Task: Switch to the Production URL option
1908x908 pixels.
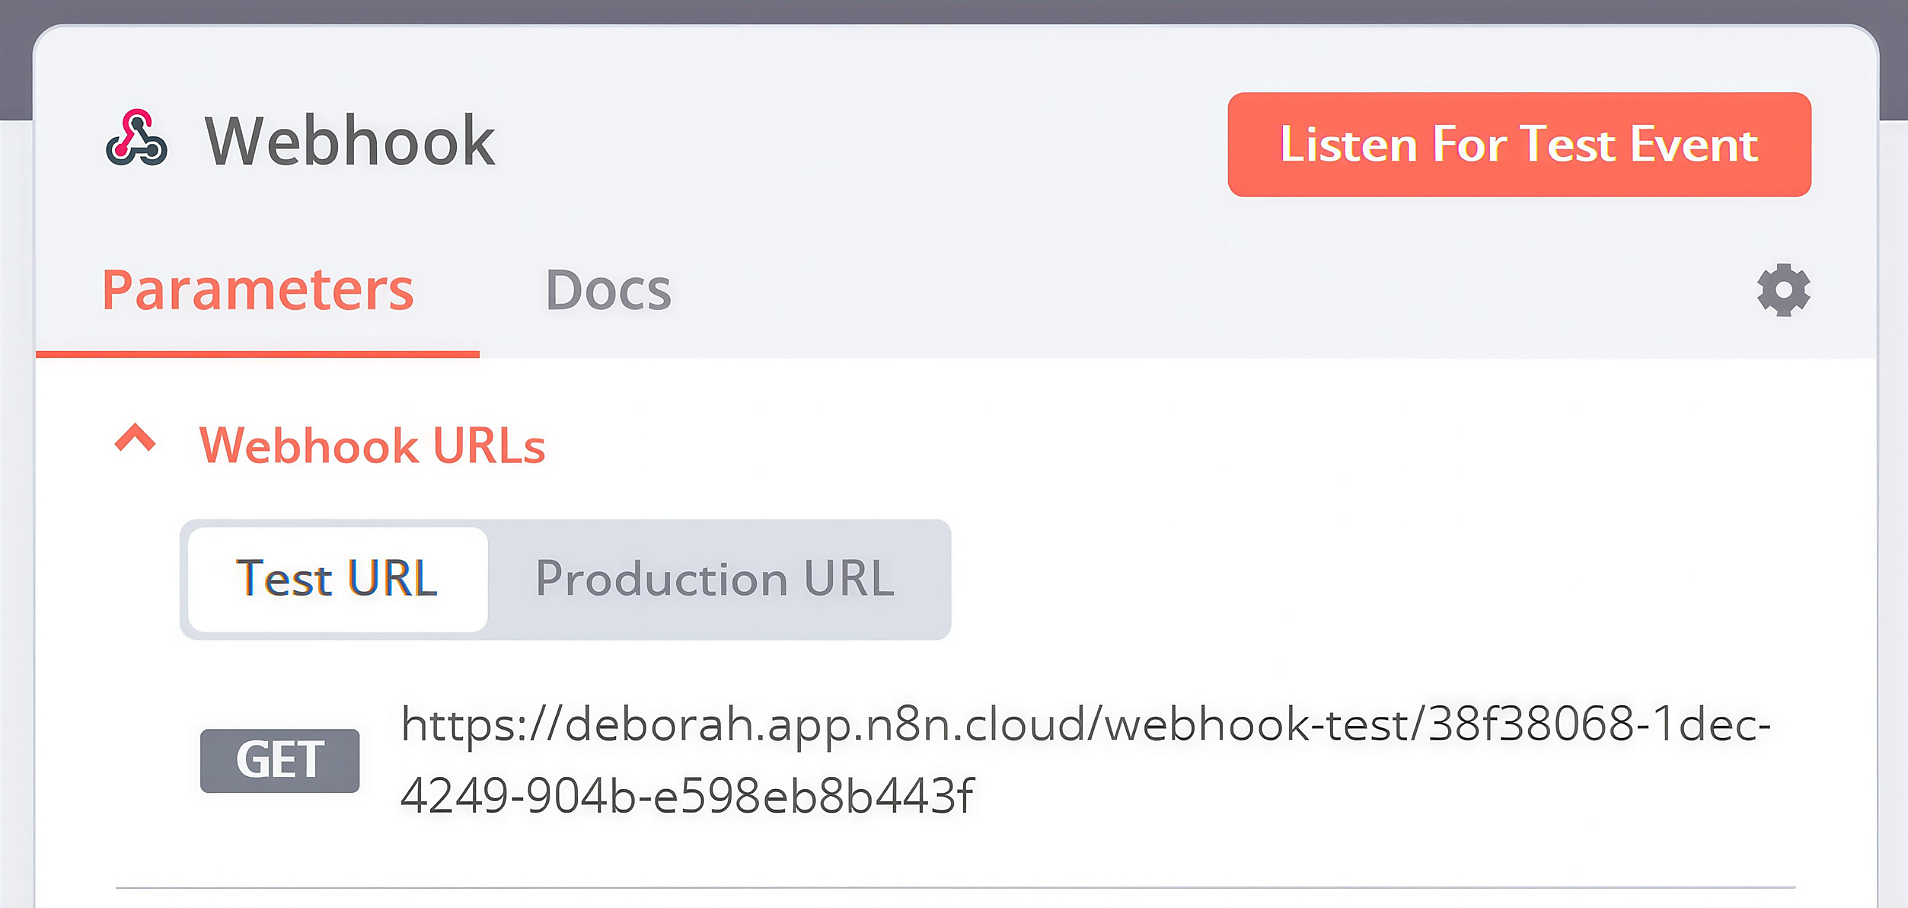Action: click(715, 579)
